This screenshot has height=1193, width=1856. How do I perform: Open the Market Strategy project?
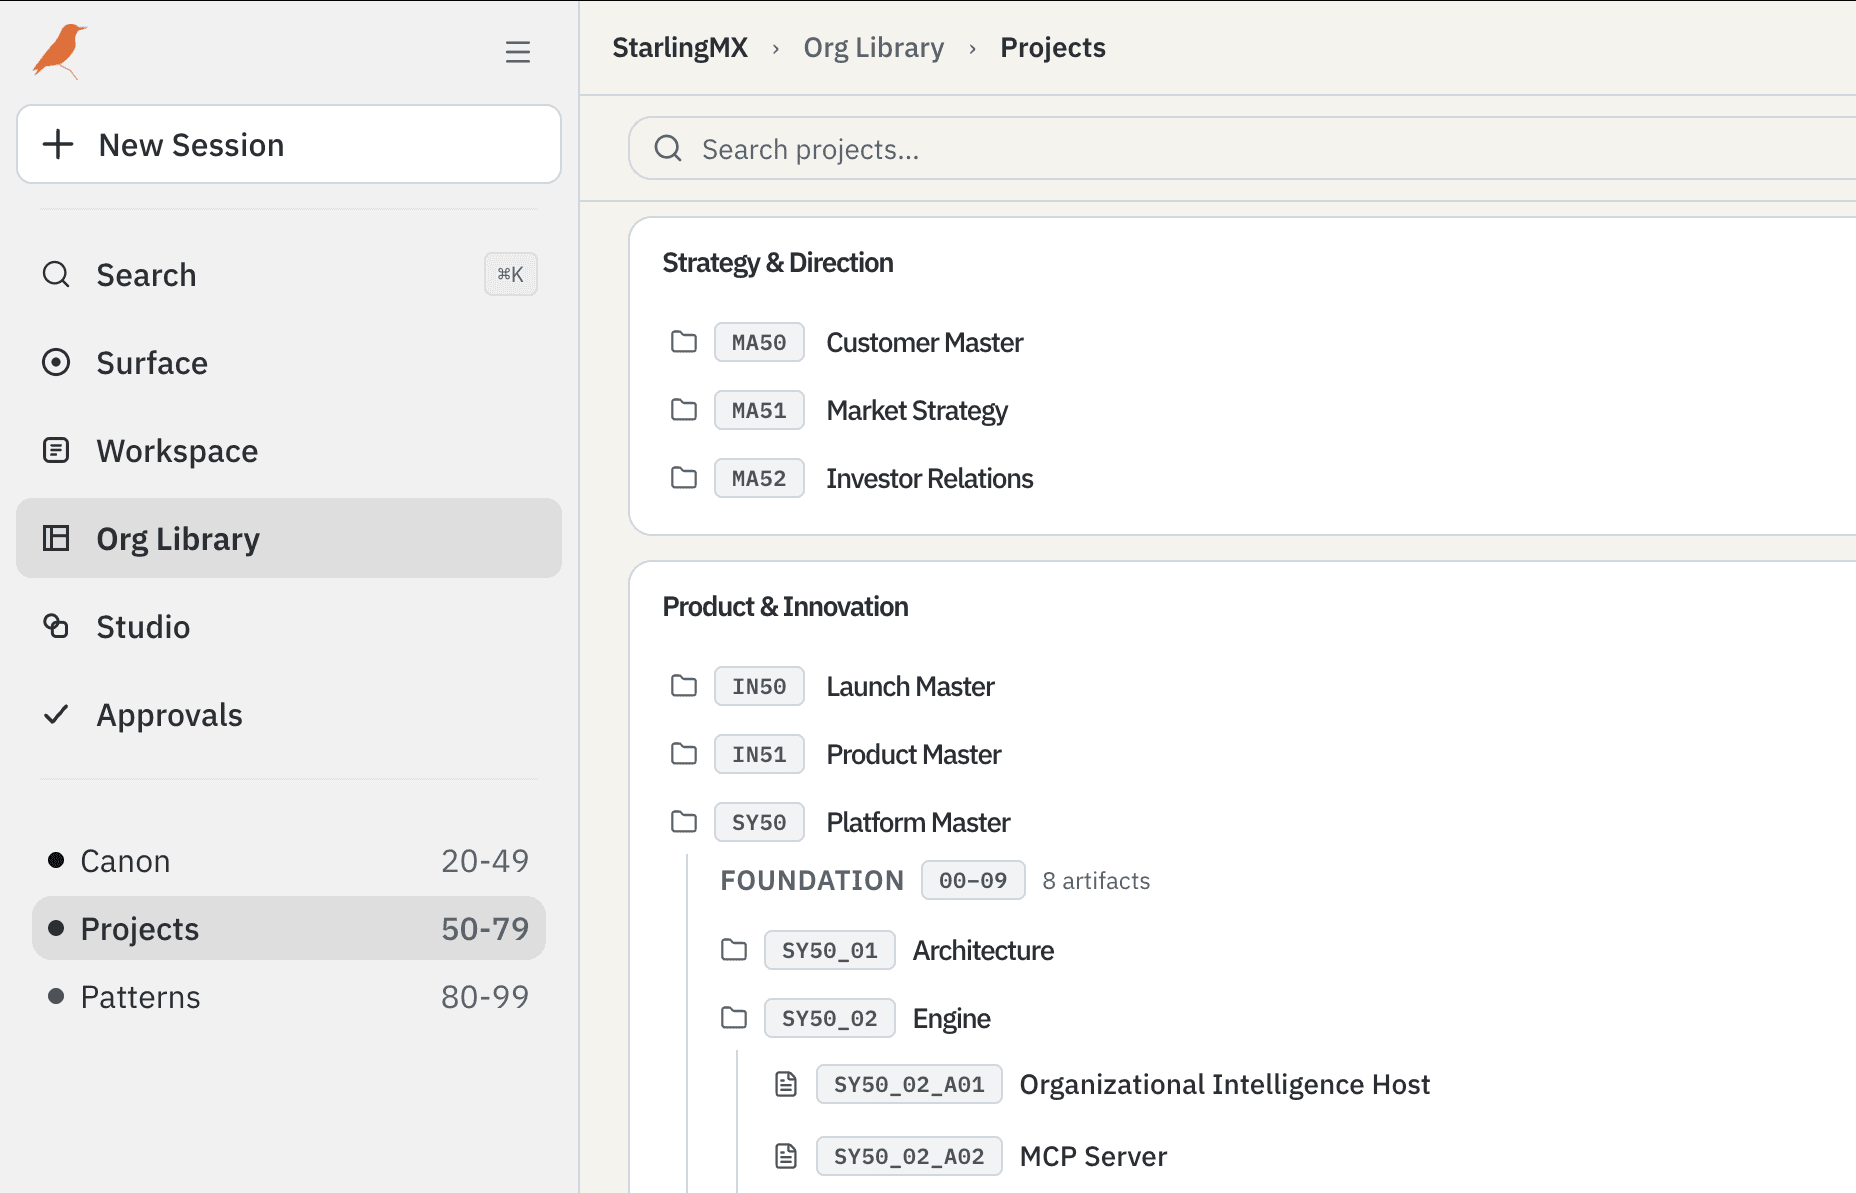917,410
